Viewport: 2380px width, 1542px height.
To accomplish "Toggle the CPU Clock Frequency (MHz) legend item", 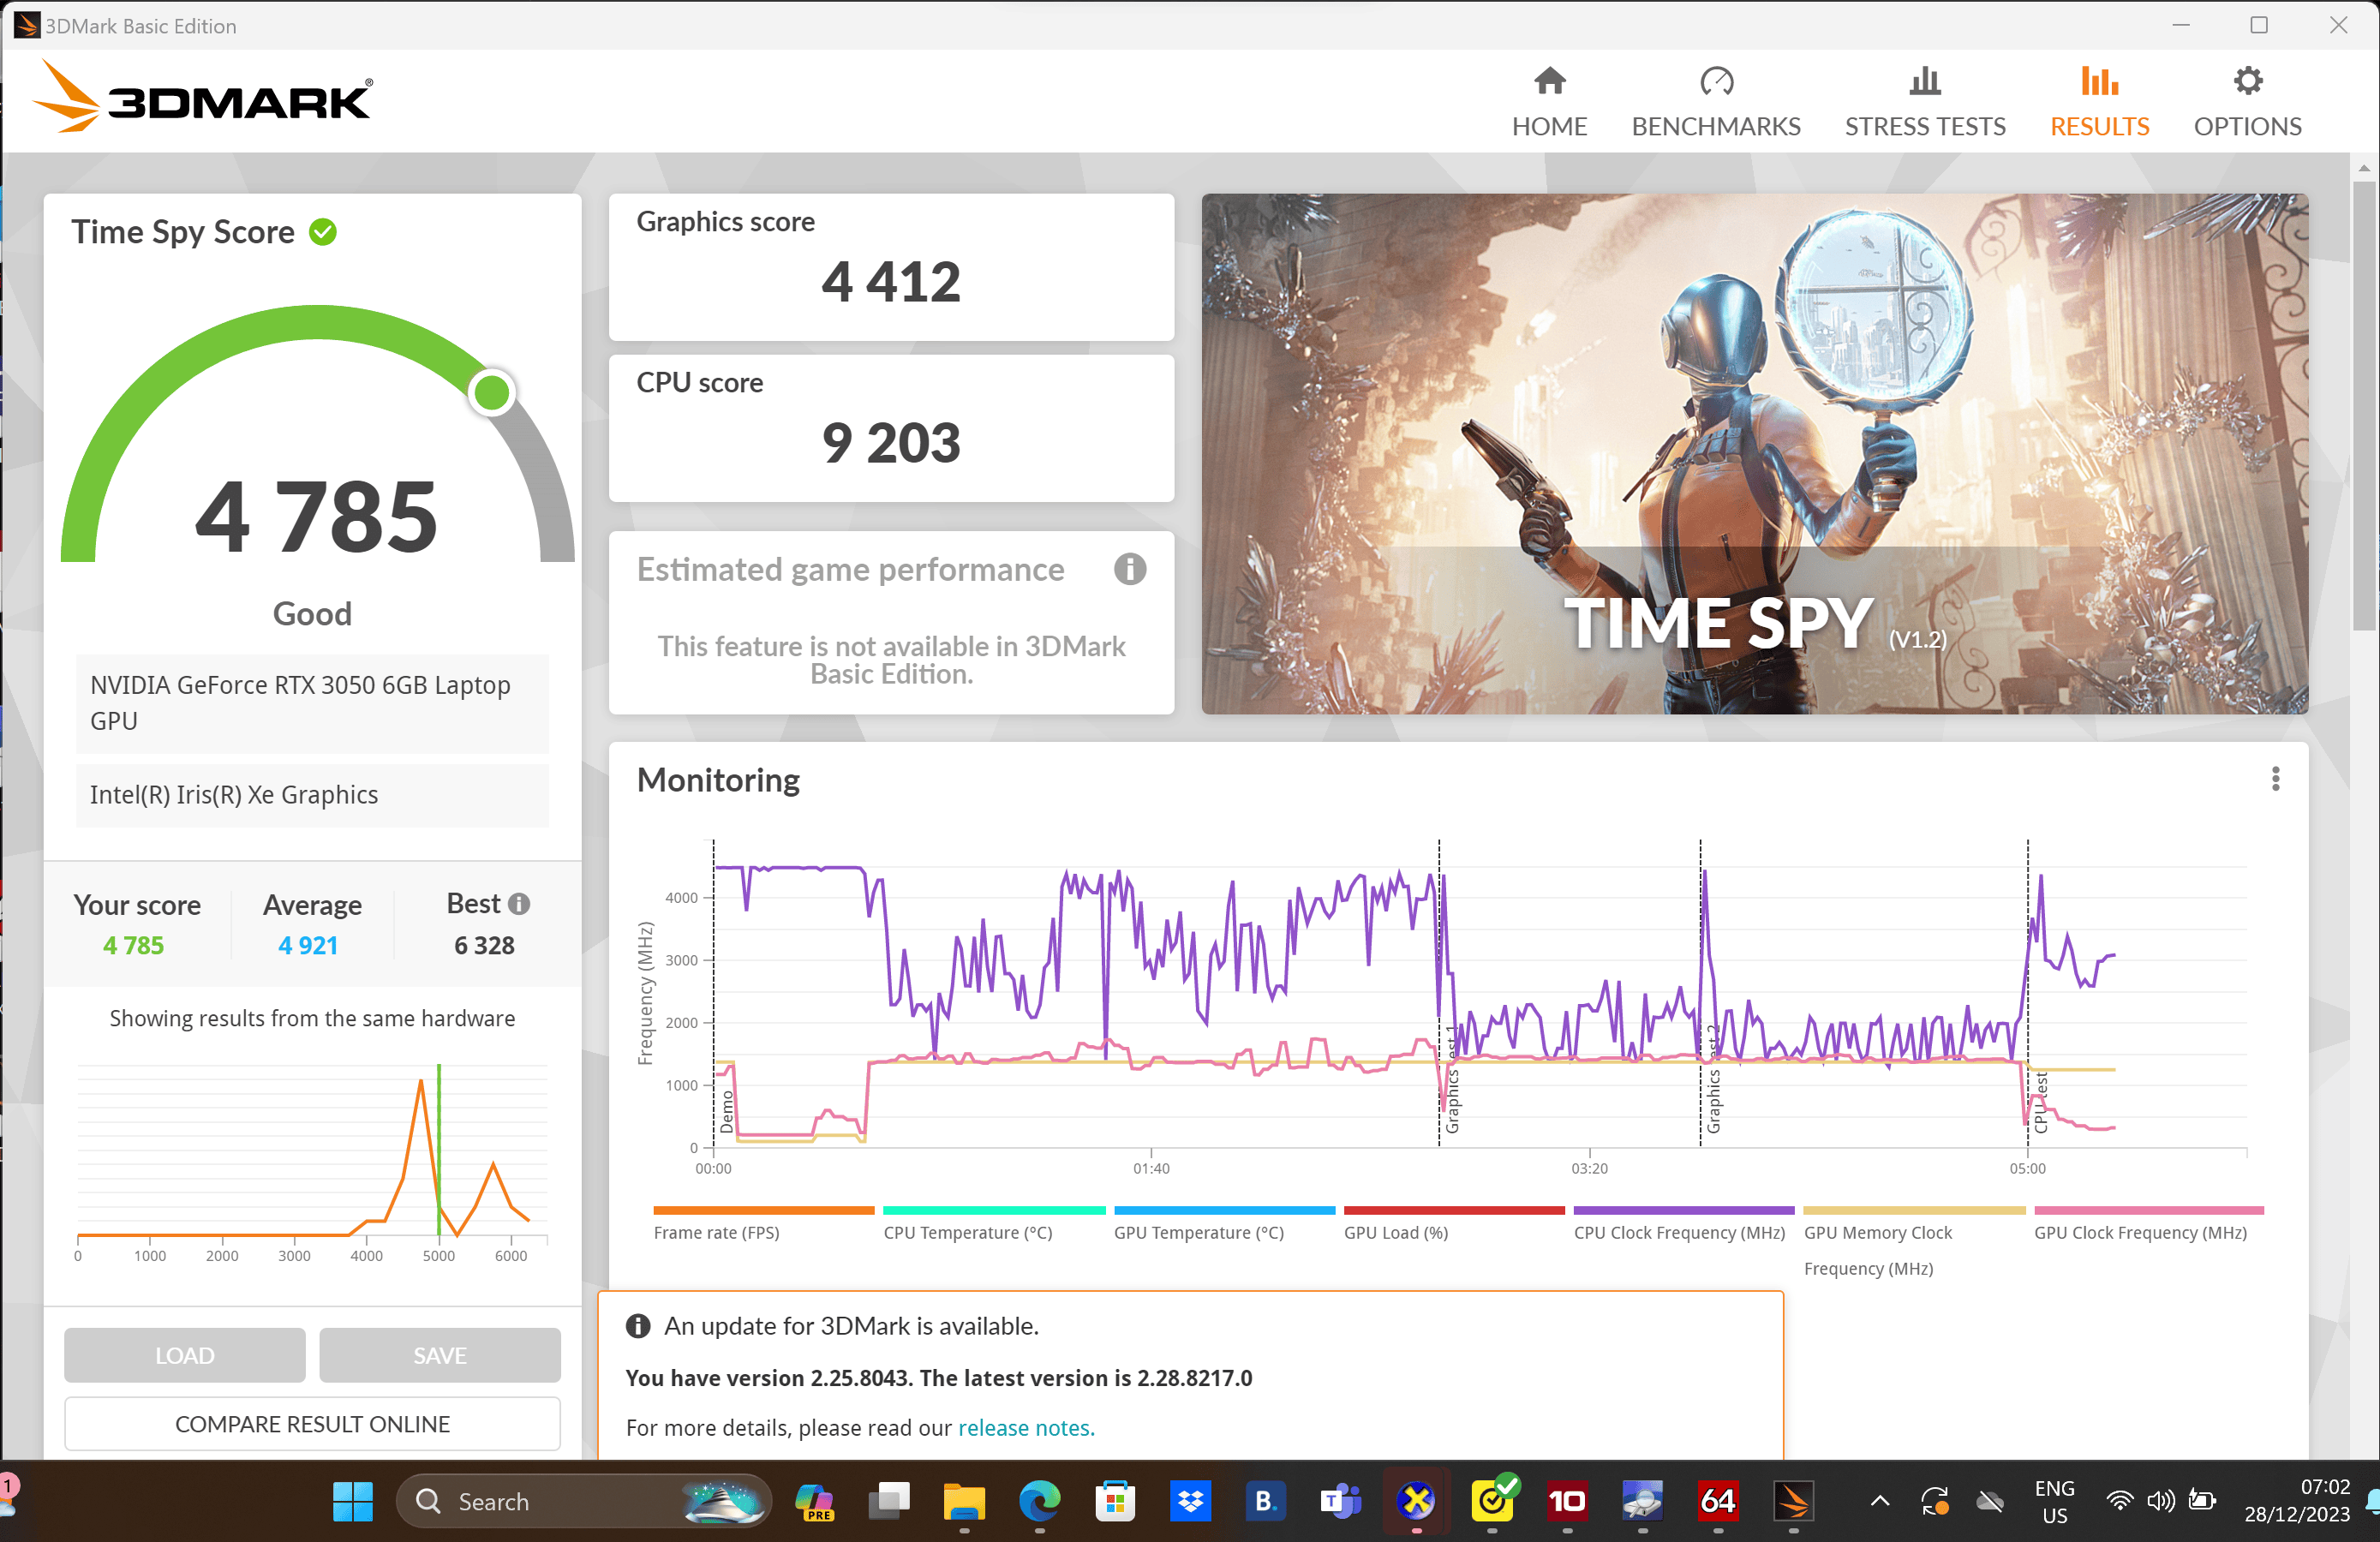I will [x=1684, y=1225].
